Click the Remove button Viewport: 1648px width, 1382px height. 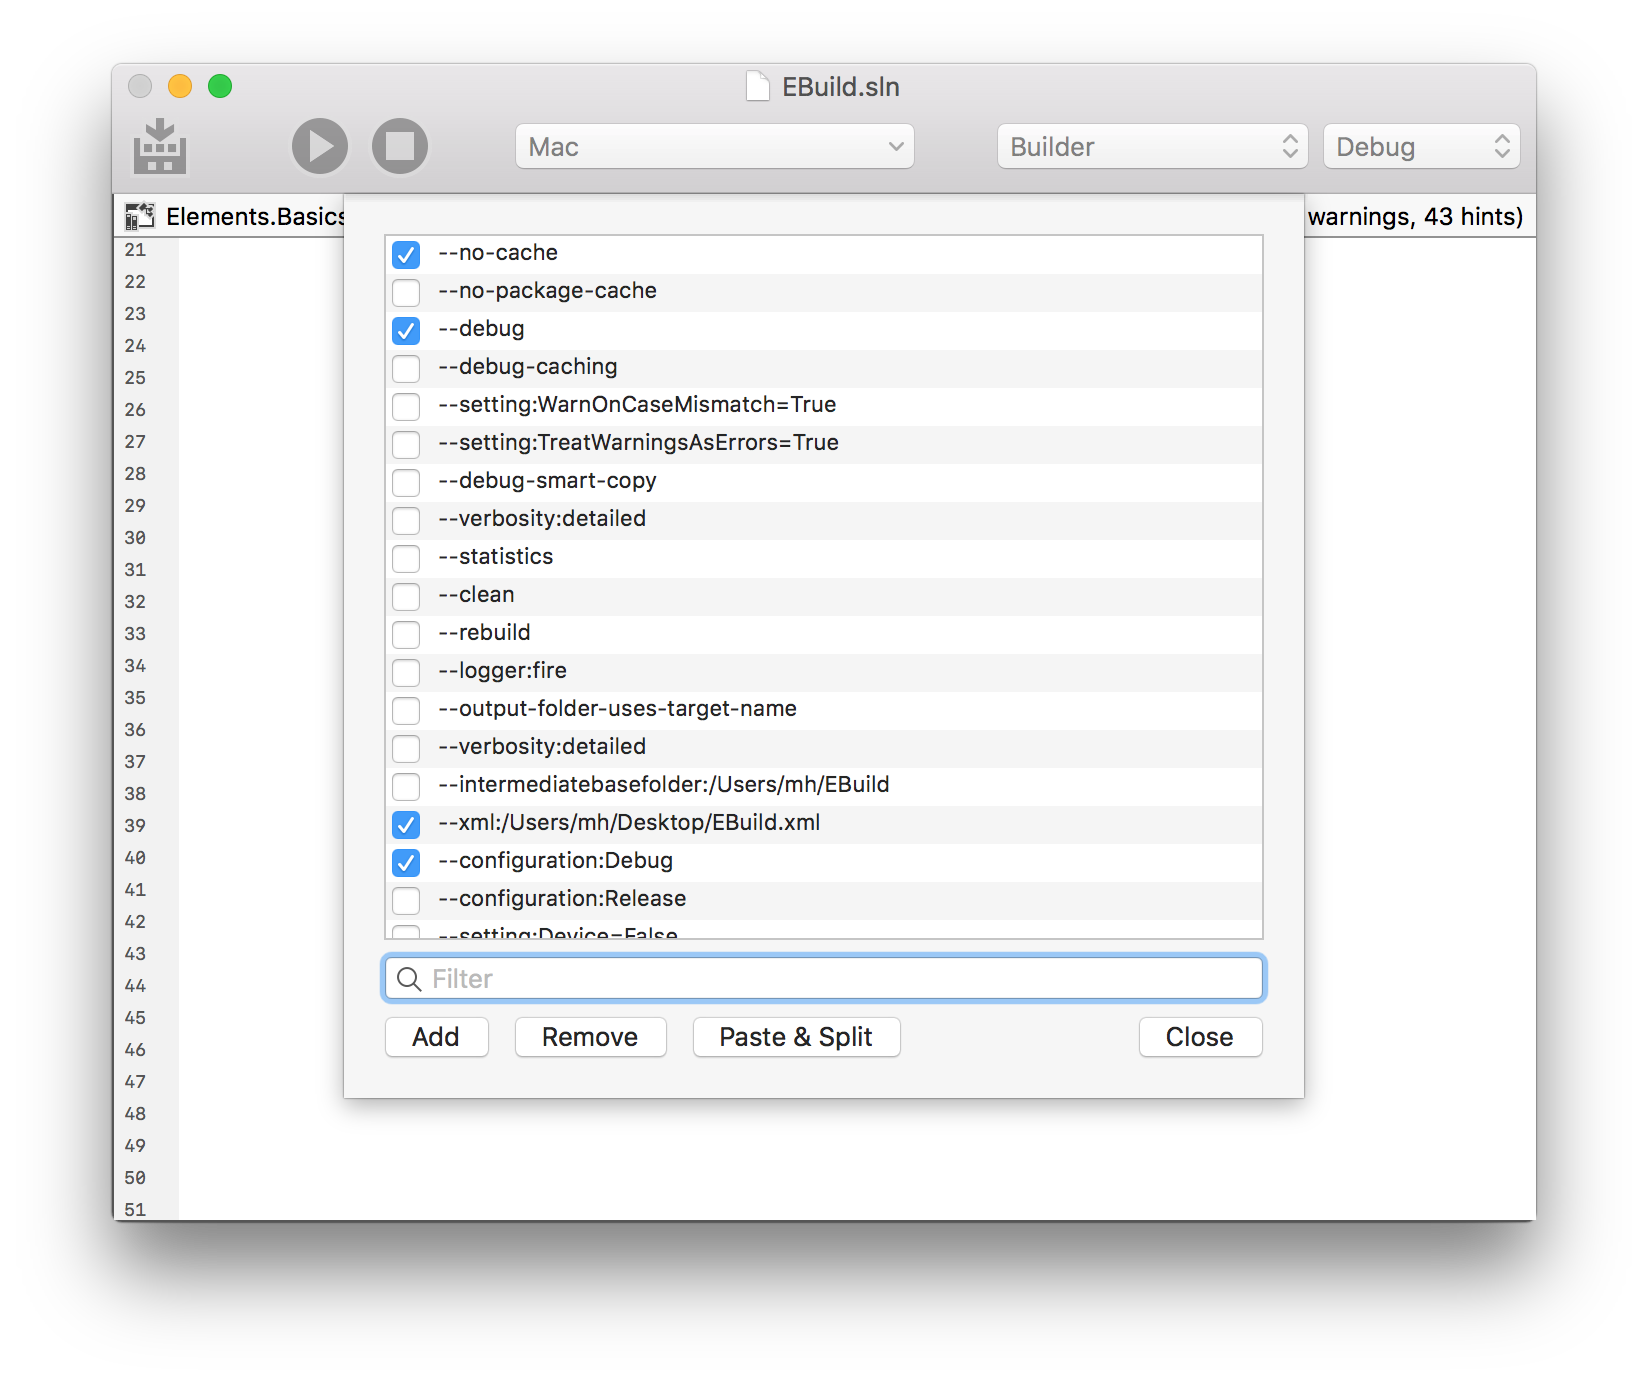point(590,1037)
